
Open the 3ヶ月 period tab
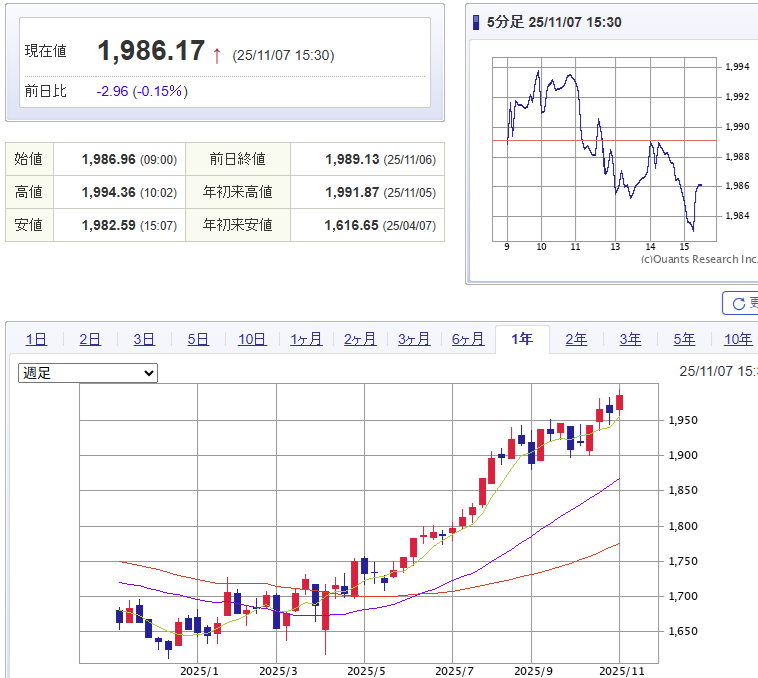pyautogui.click(x=414, y=339)
